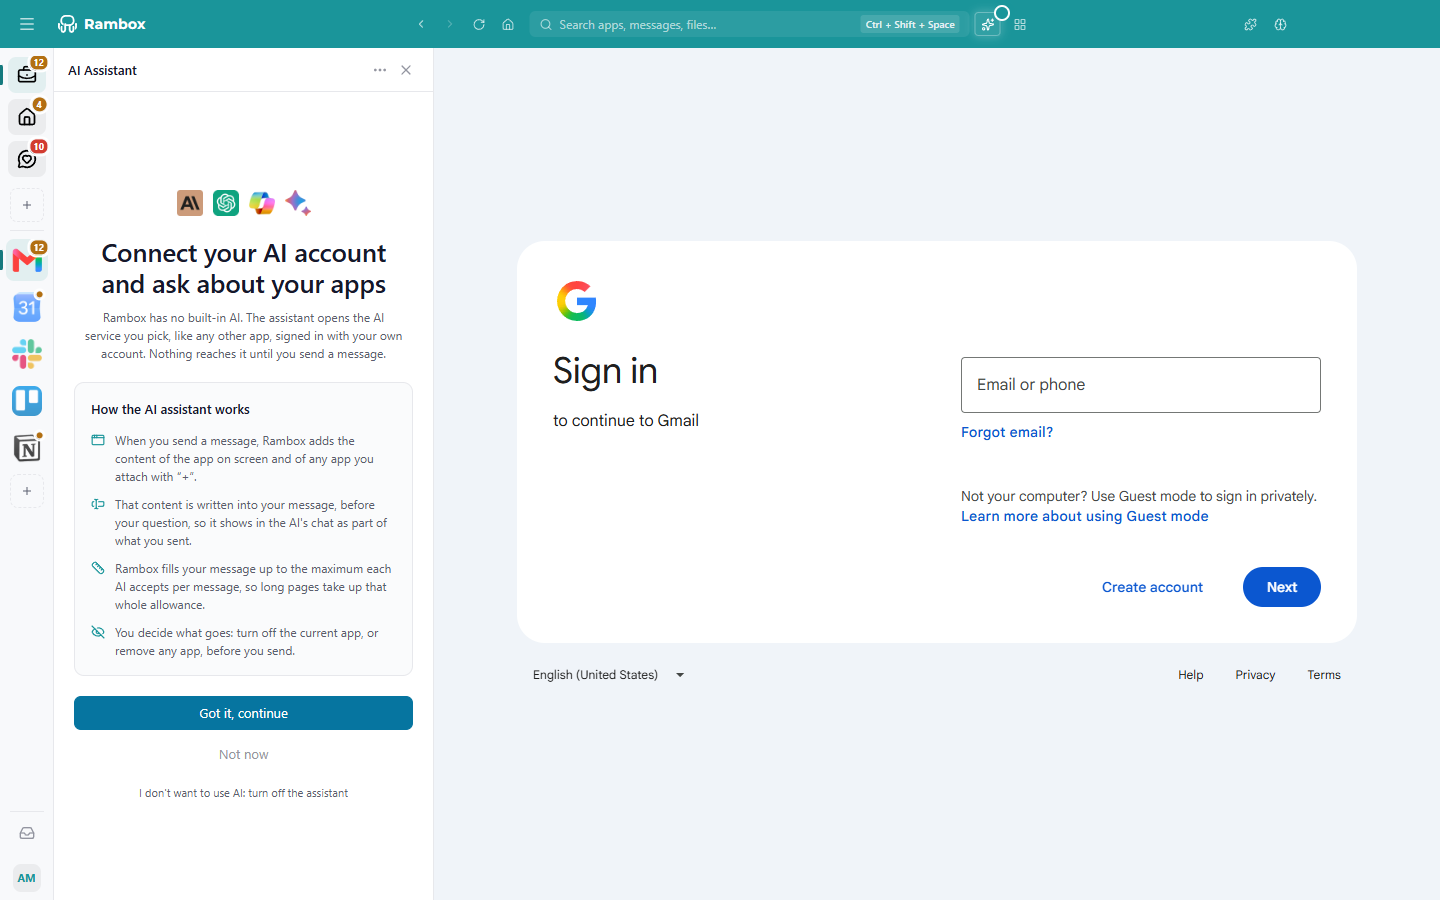The height and width of the screenshot is (900, 1440).
Task: Select the Gmail app in sidebar
Action: (27, 260)
